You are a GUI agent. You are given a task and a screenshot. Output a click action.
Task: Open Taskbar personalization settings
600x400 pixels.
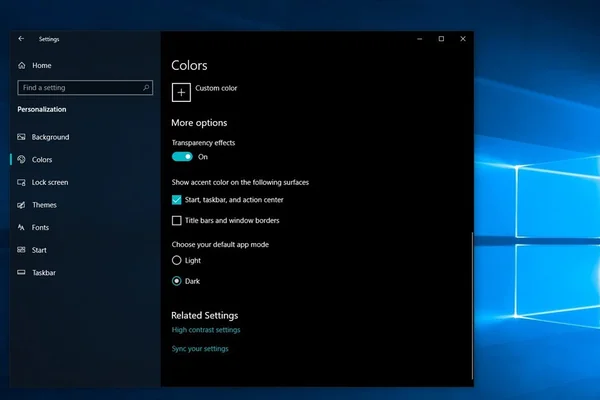[44, 273]
